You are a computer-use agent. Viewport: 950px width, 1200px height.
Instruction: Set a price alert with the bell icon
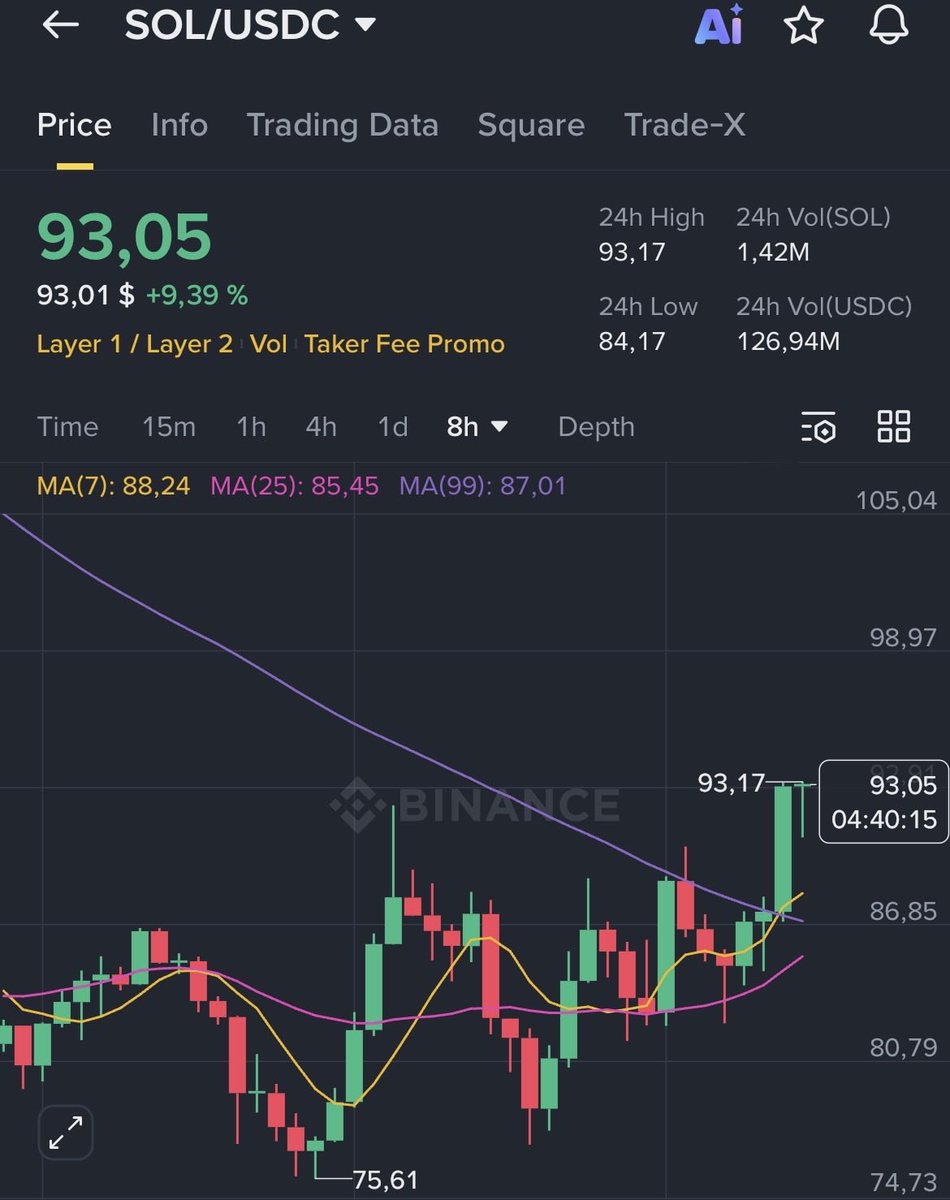click(x=888, y=25)
